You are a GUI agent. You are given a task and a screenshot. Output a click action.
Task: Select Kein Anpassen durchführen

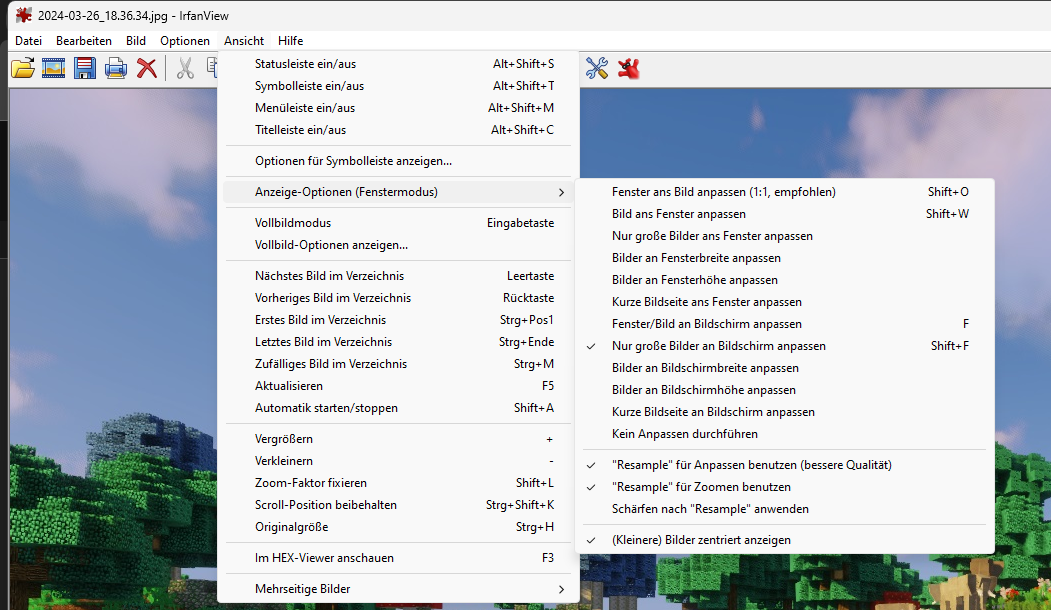[784, 434]
